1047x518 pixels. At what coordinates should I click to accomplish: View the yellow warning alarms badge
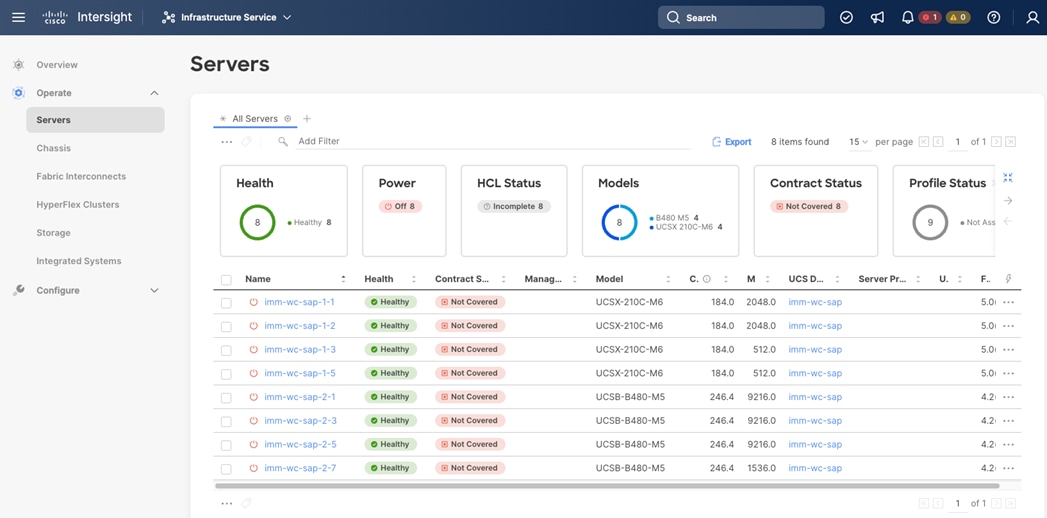958,17
